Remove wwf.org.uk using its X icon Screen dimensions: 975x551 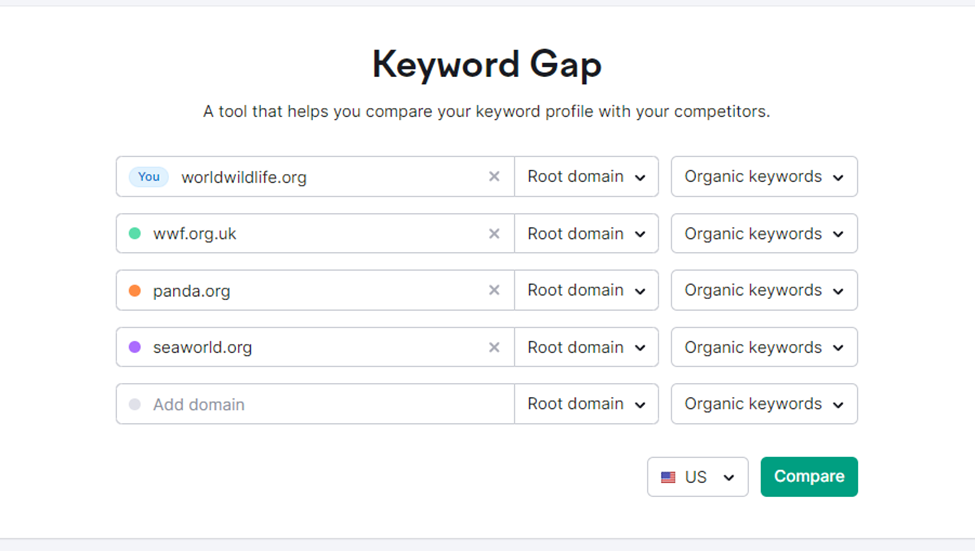click(494, 234)
